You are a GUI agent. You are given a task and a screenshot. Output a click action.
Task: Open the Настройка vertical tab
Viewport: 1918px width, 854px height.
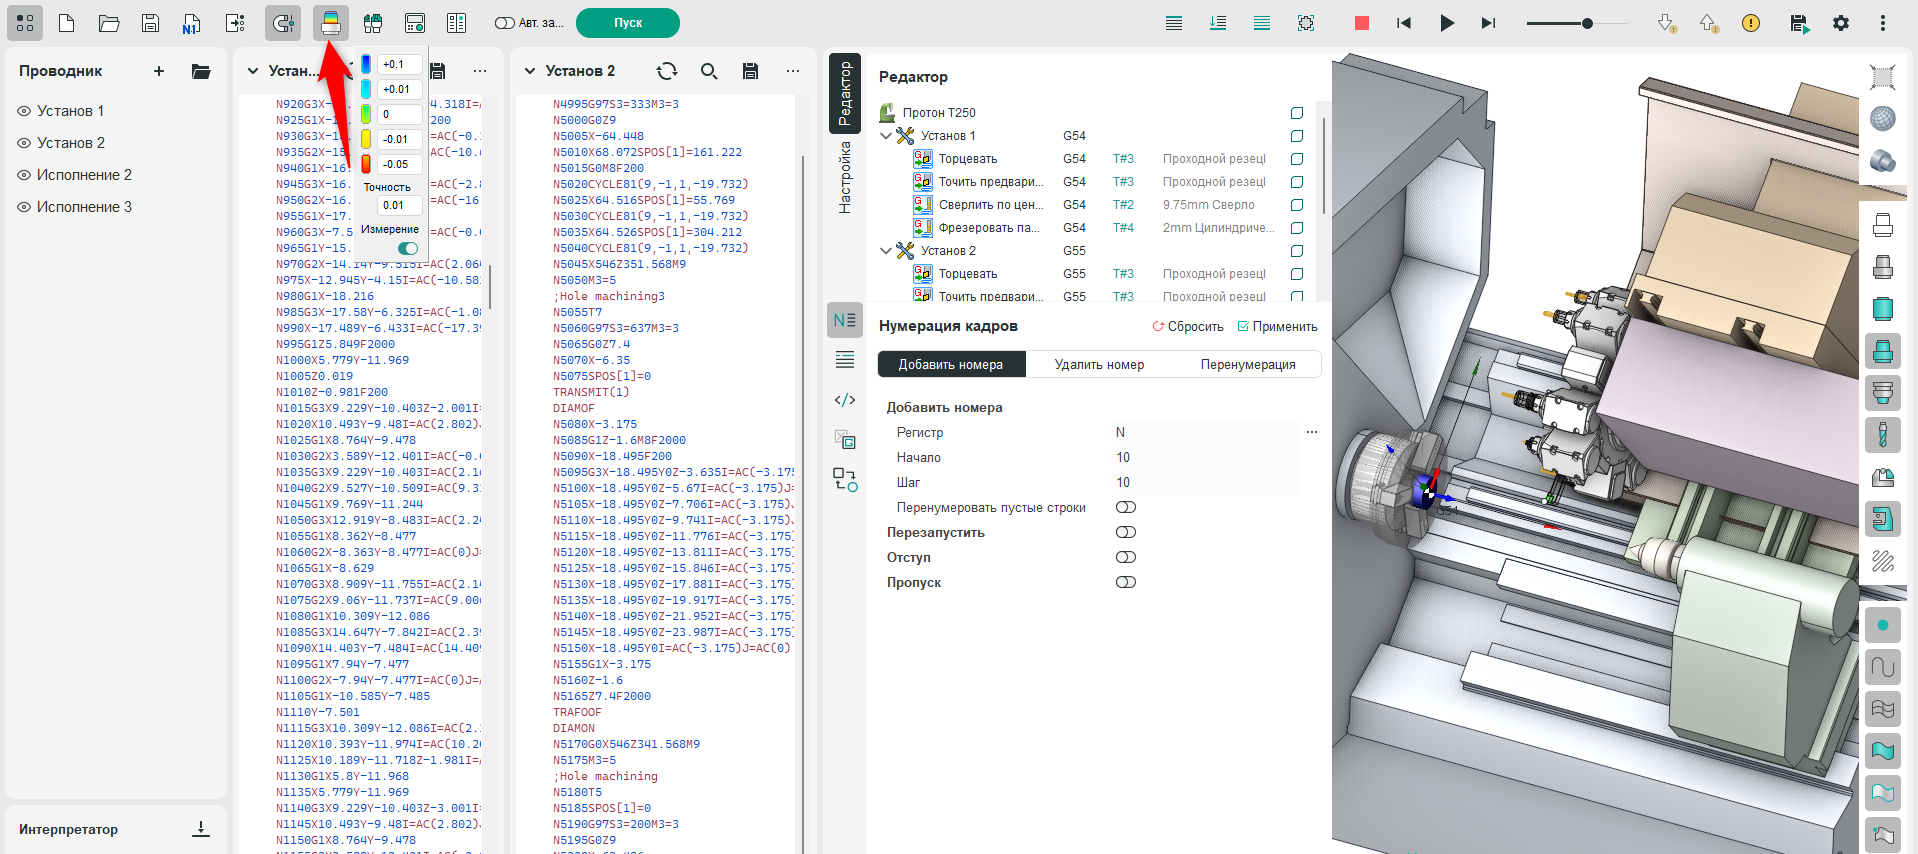845,178
